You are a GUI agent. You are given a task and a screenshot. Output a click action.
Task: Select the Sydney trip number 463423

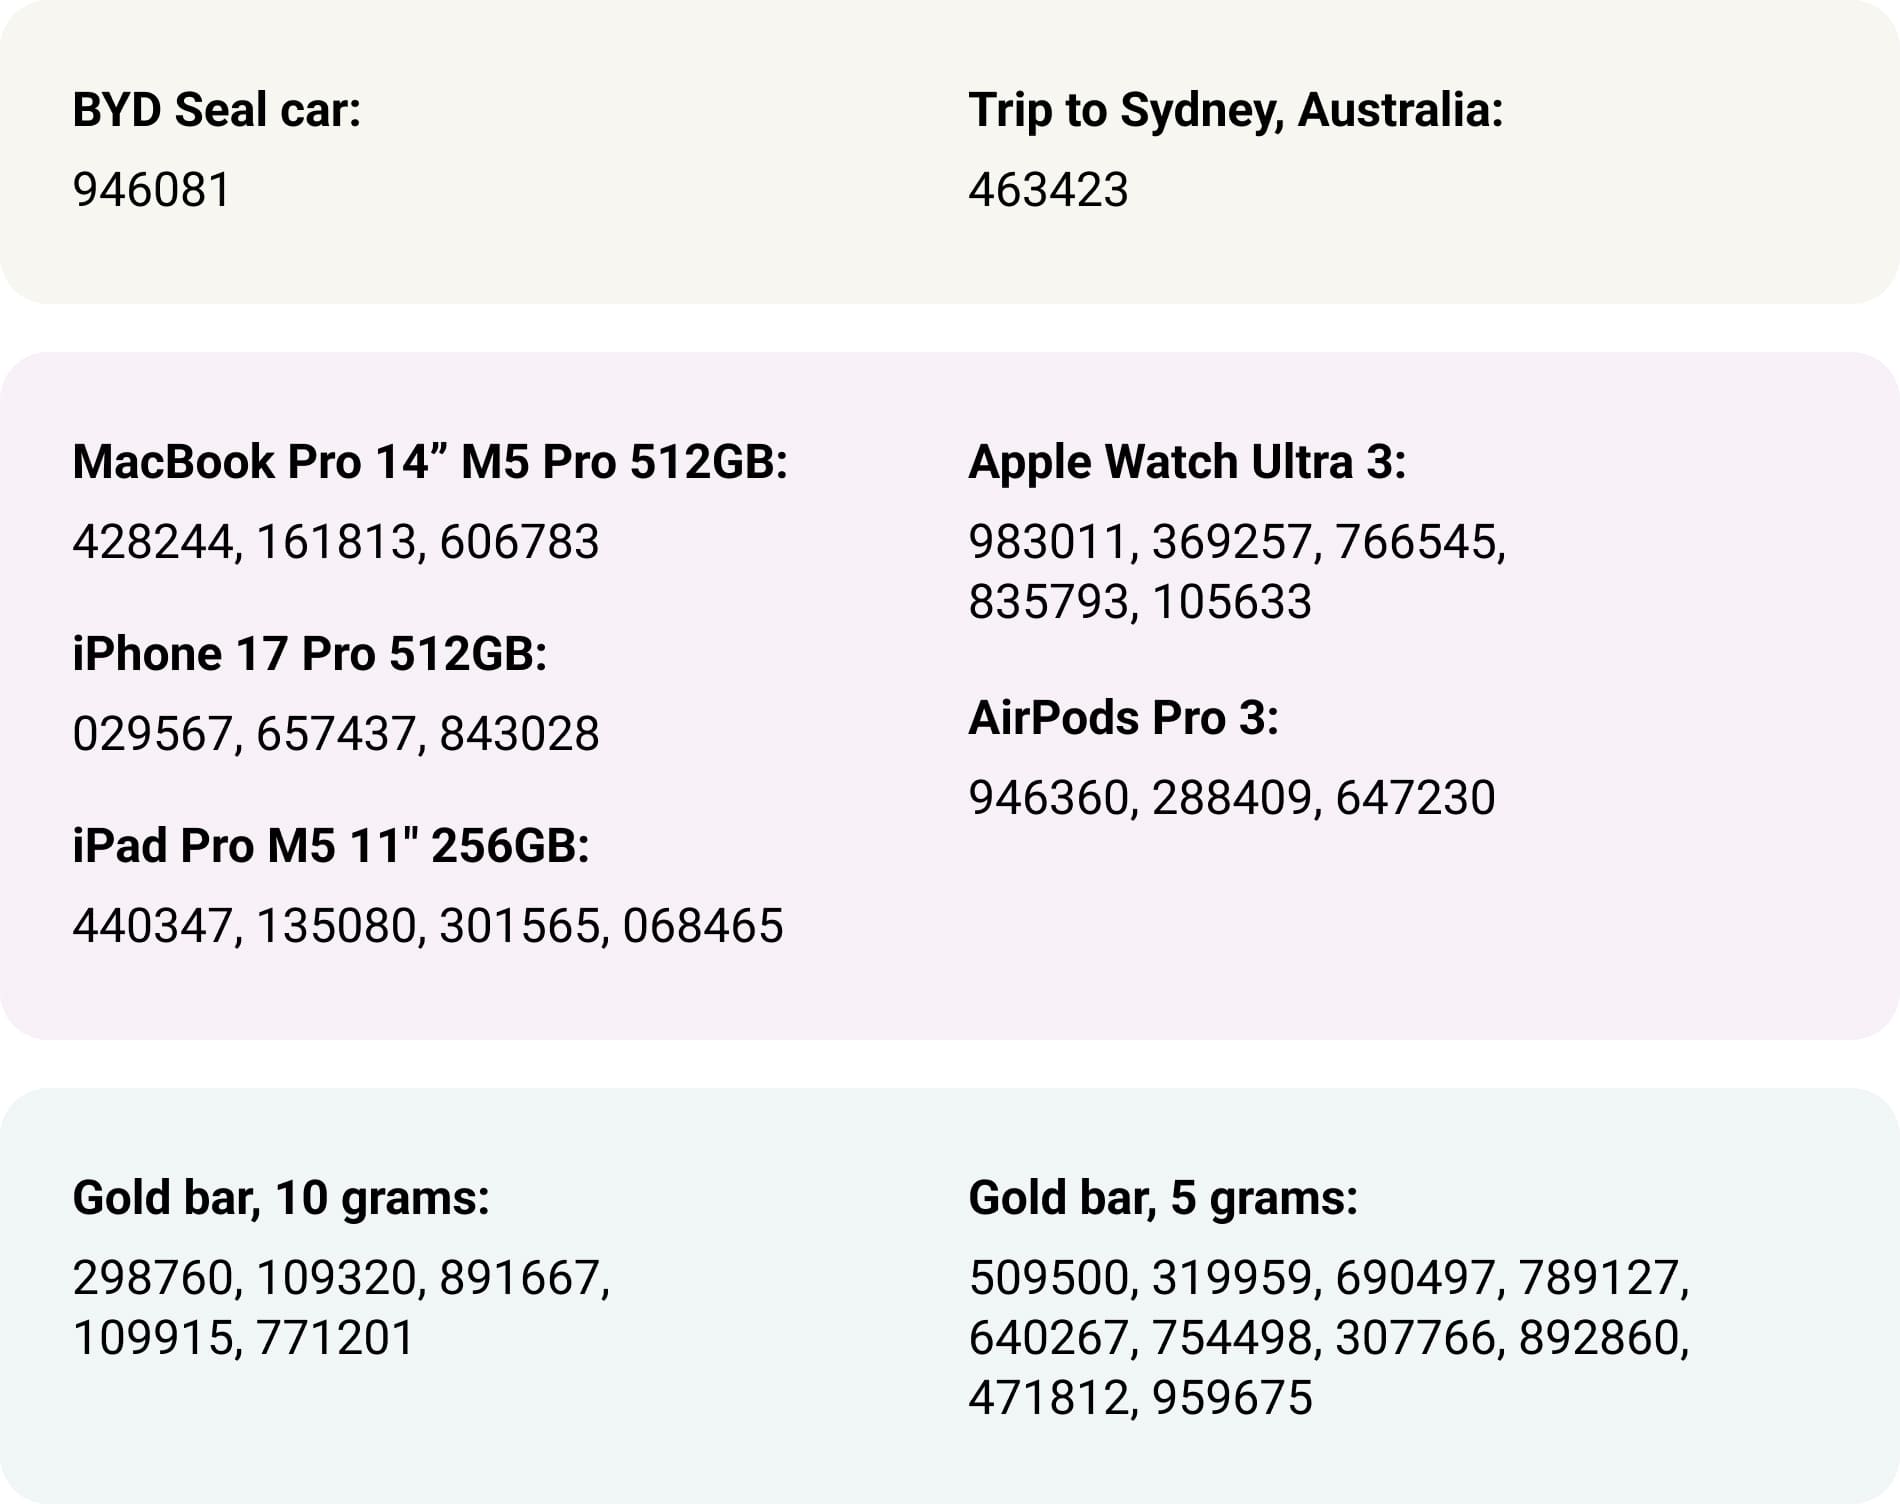(1048, 190)
